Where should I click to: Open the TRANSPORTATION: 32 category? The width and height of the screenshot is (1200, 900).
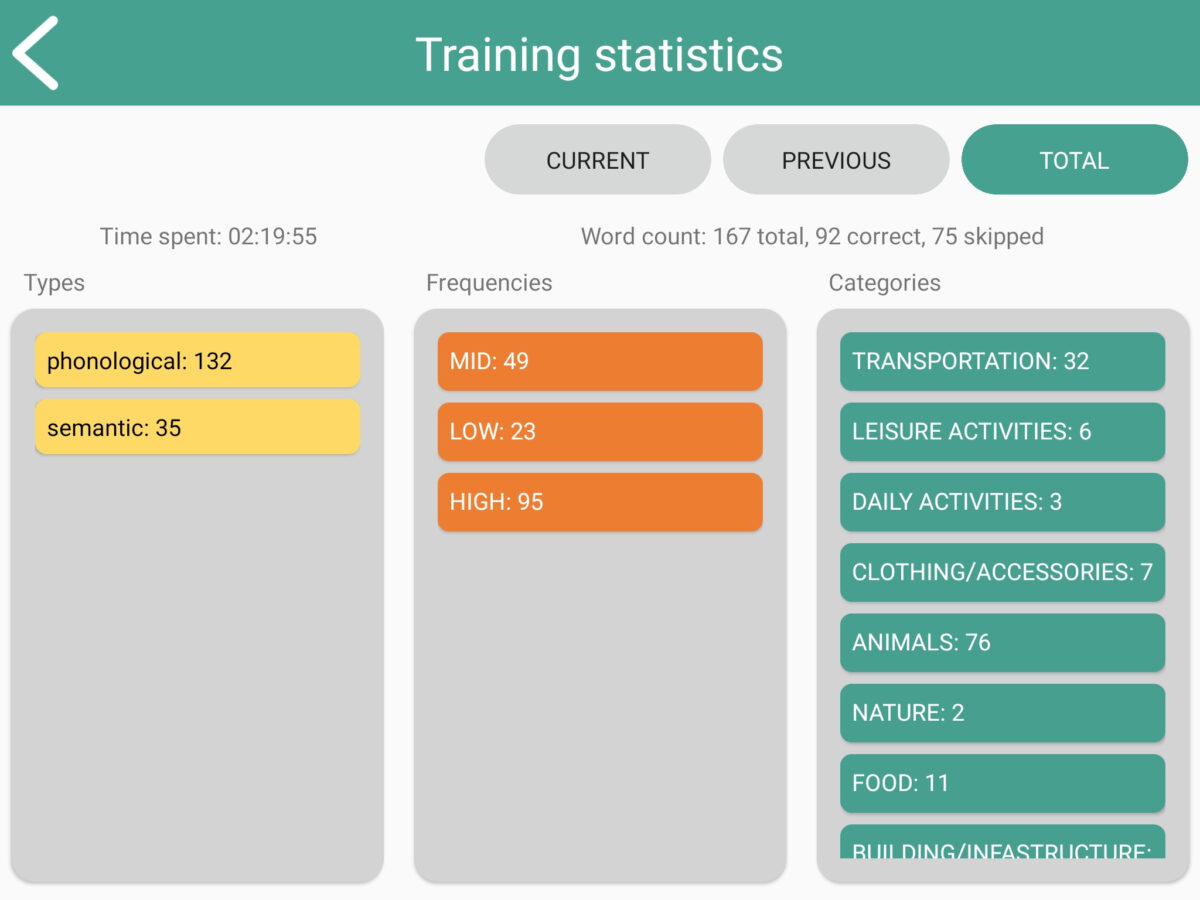point(1002,361)
